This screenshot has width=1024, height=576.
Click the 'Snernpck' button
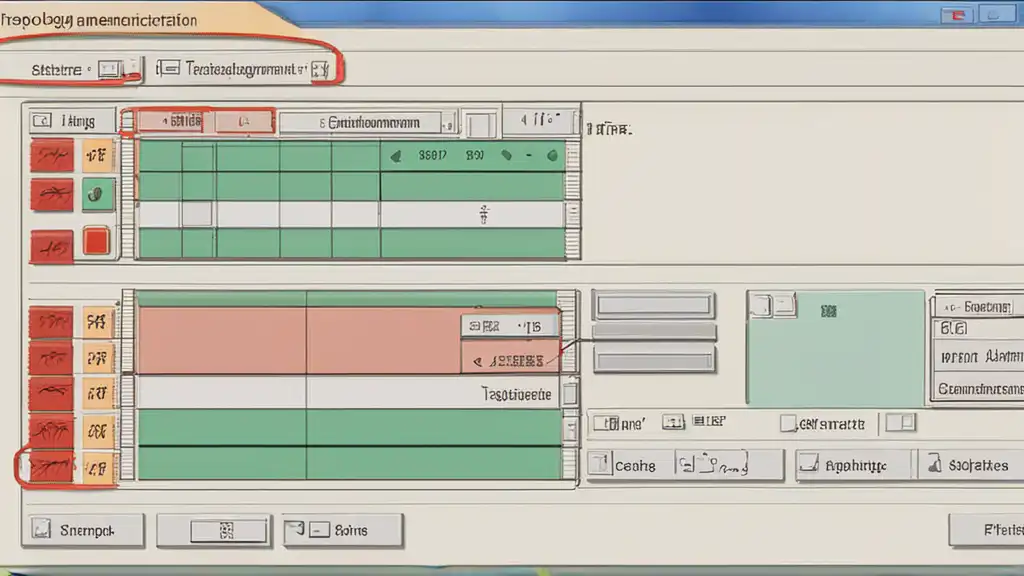click(x=83, y=530)
